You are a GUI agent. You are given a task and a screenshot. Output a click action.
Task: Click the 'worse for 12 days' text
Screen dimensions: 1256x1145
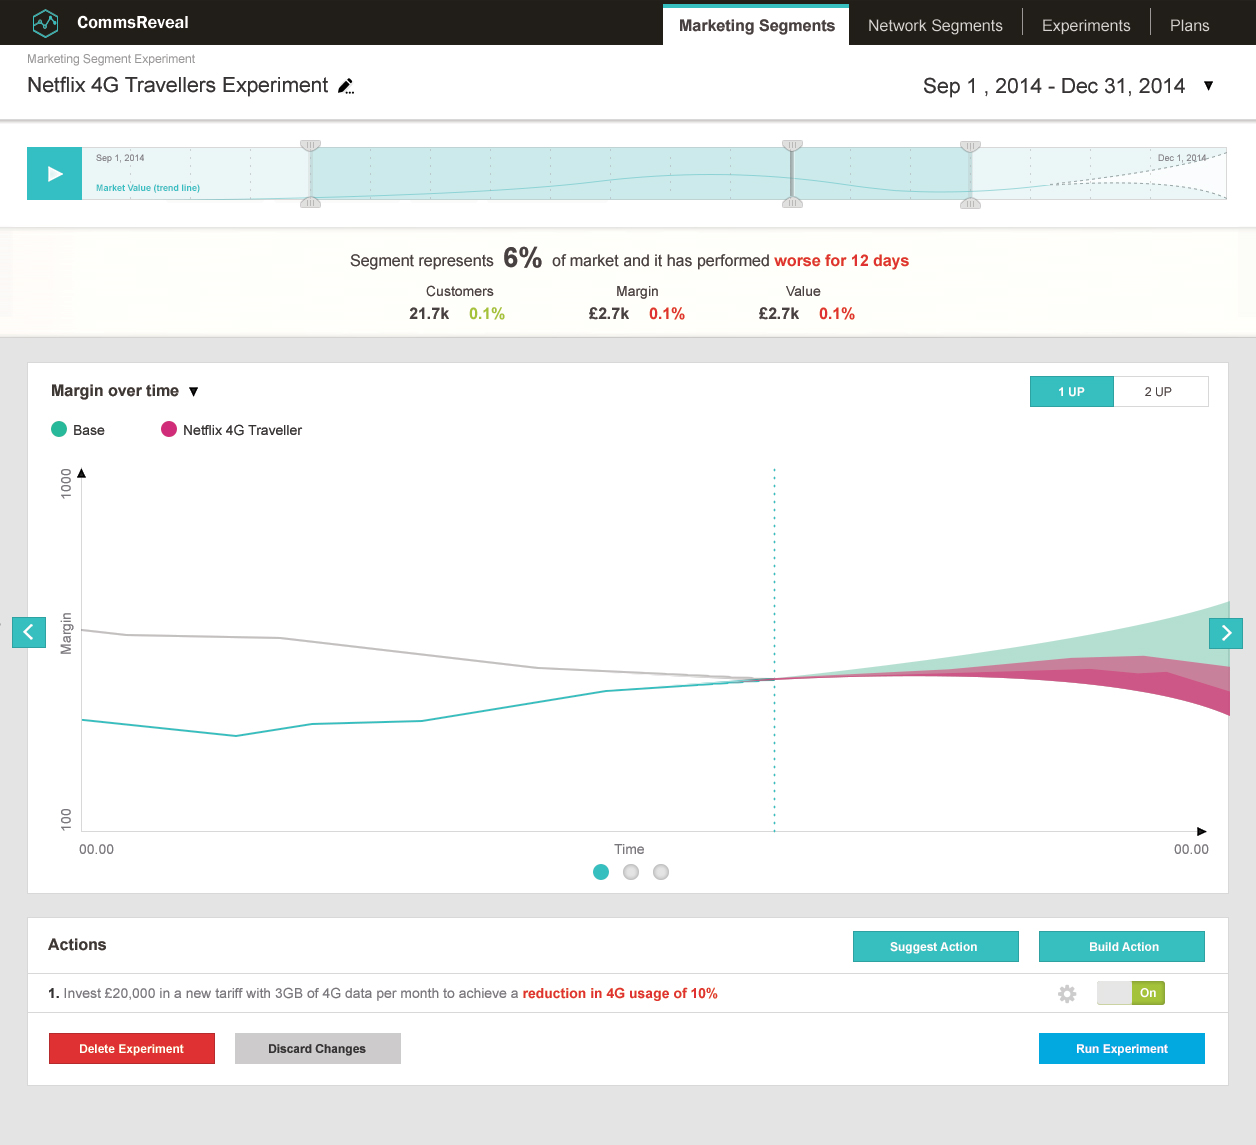(x=842, y=261)
